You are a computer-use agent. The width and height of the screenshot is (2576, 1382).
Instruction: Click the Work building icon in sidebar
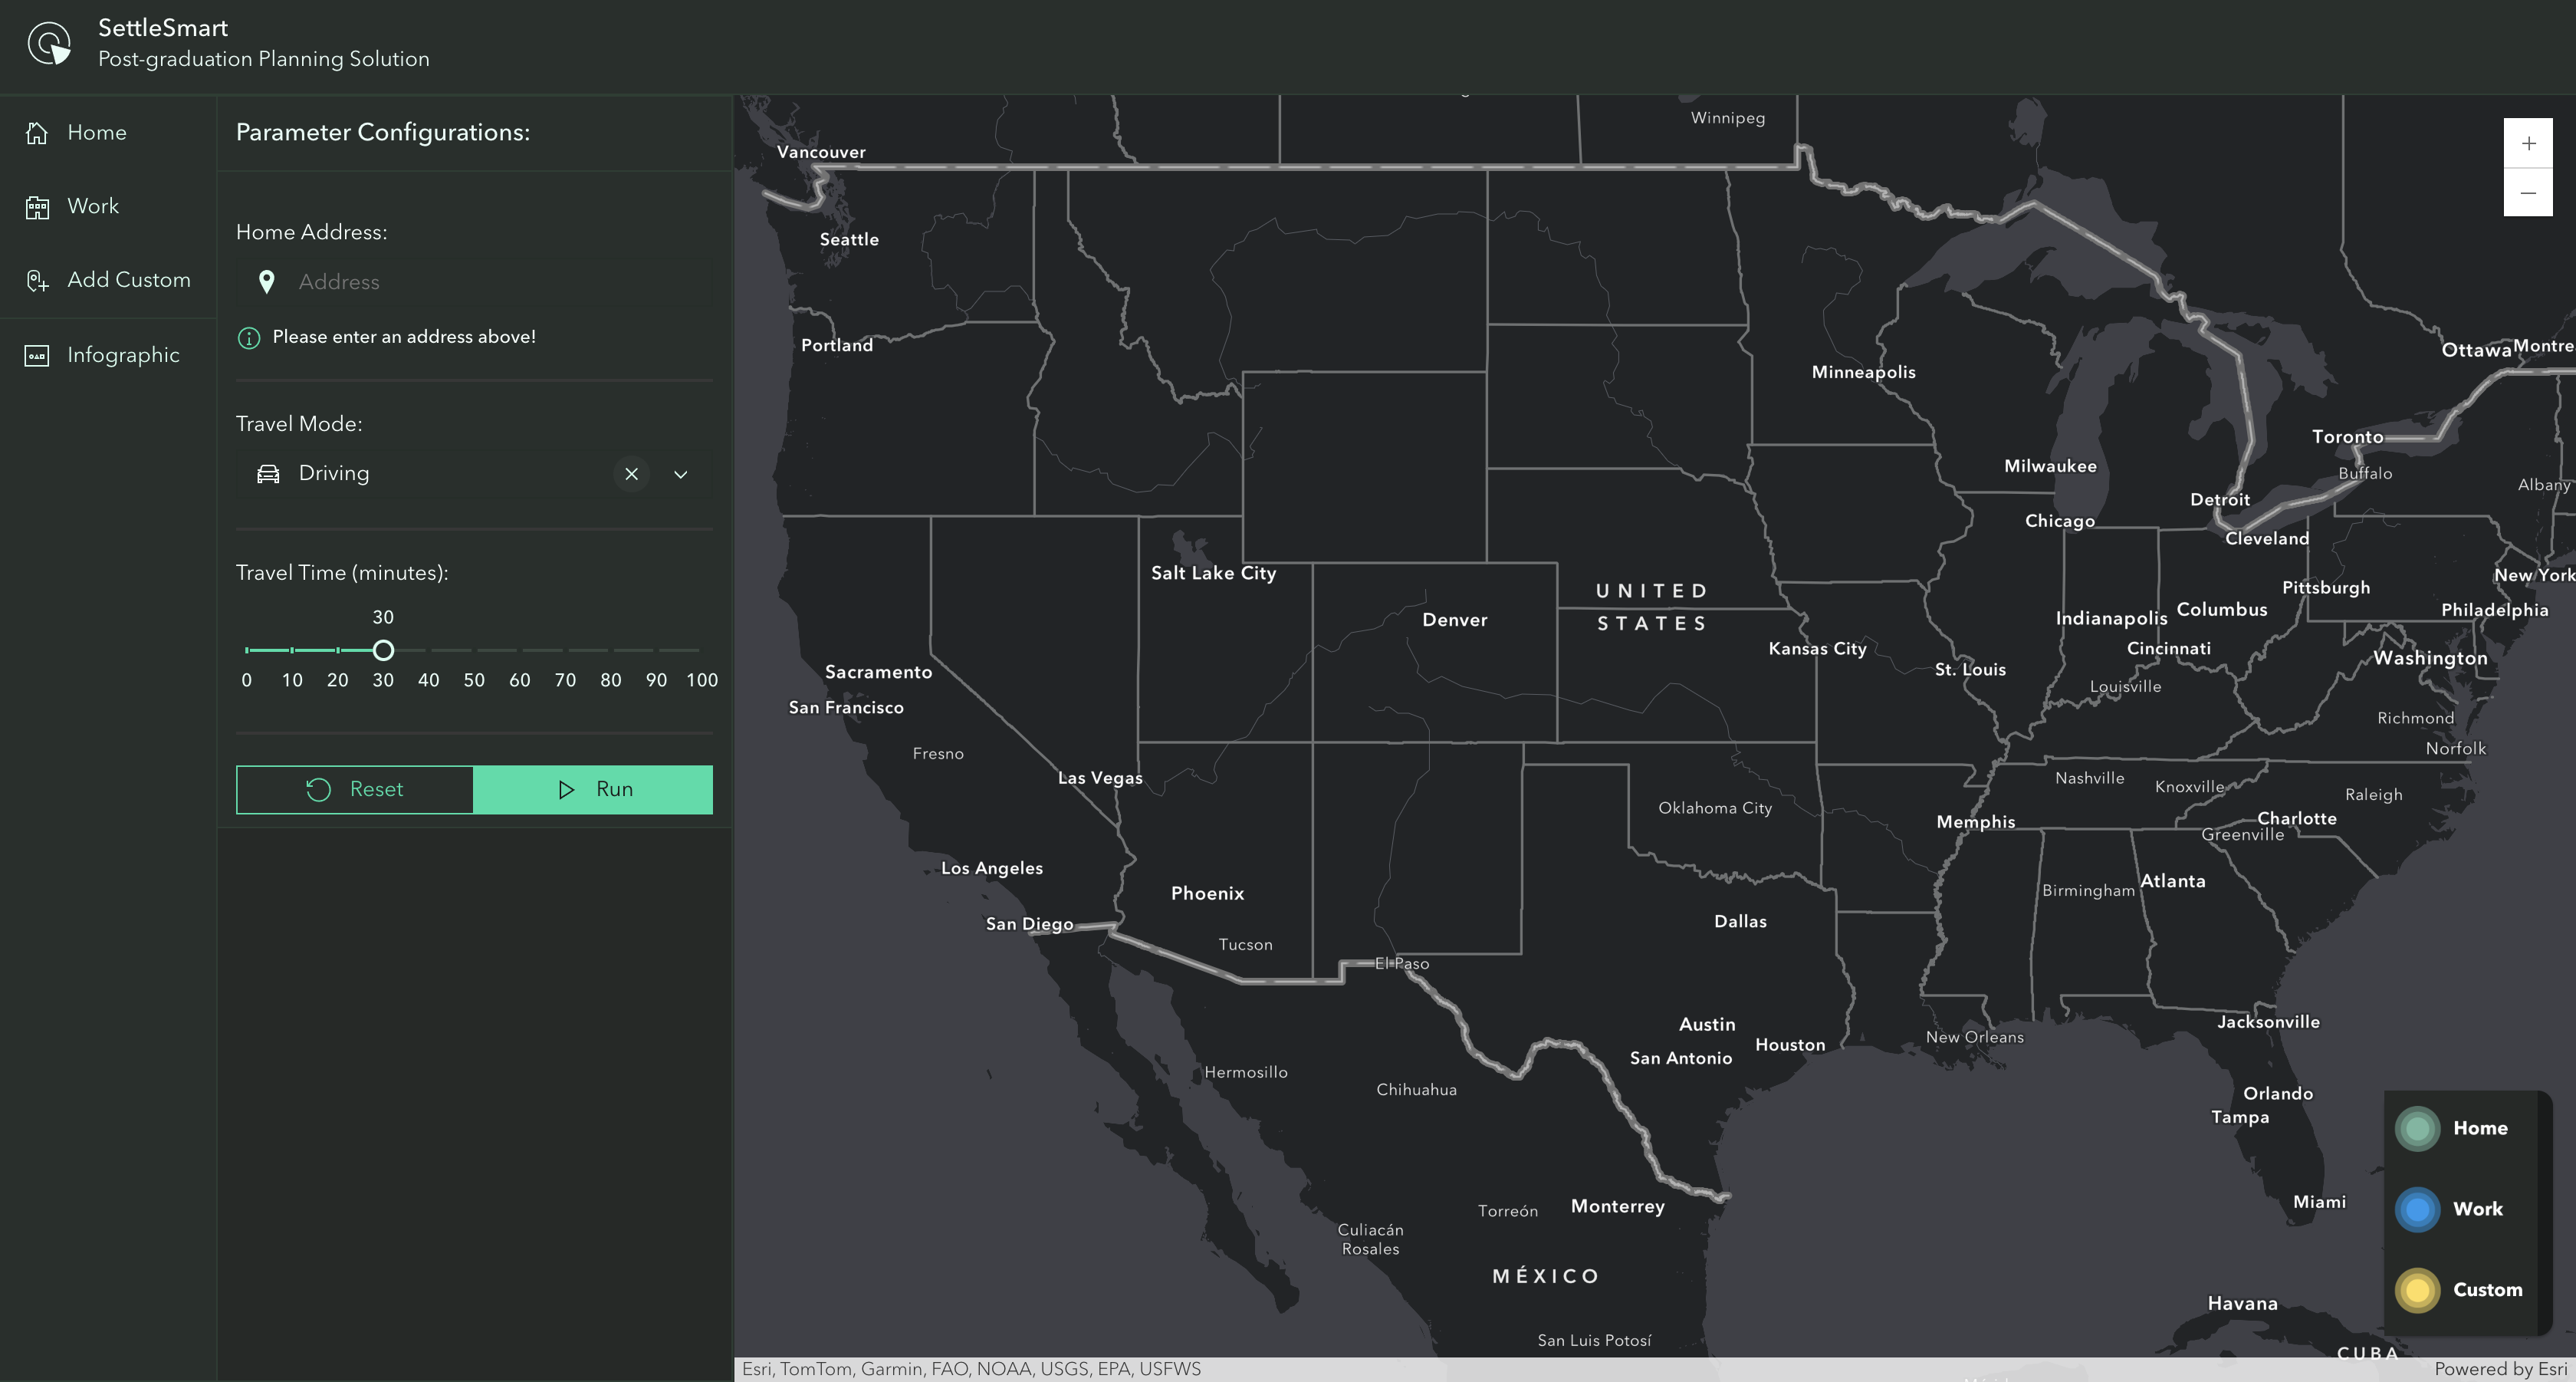click(37, 207)
